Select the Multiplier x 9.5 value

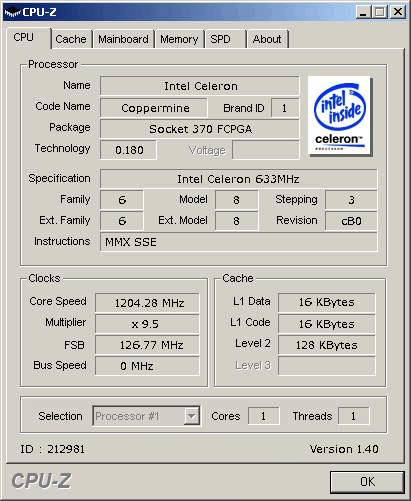coord(147,324)
